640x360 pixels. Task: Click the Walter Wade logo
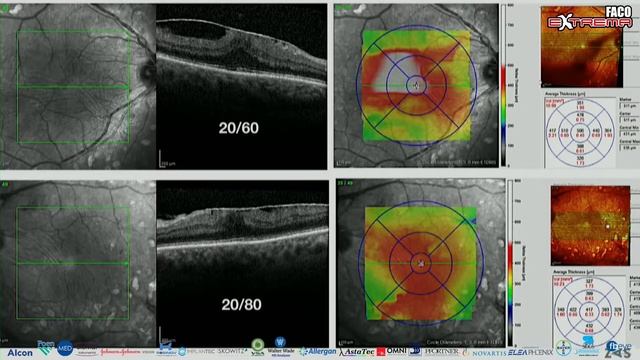point(280,347)
